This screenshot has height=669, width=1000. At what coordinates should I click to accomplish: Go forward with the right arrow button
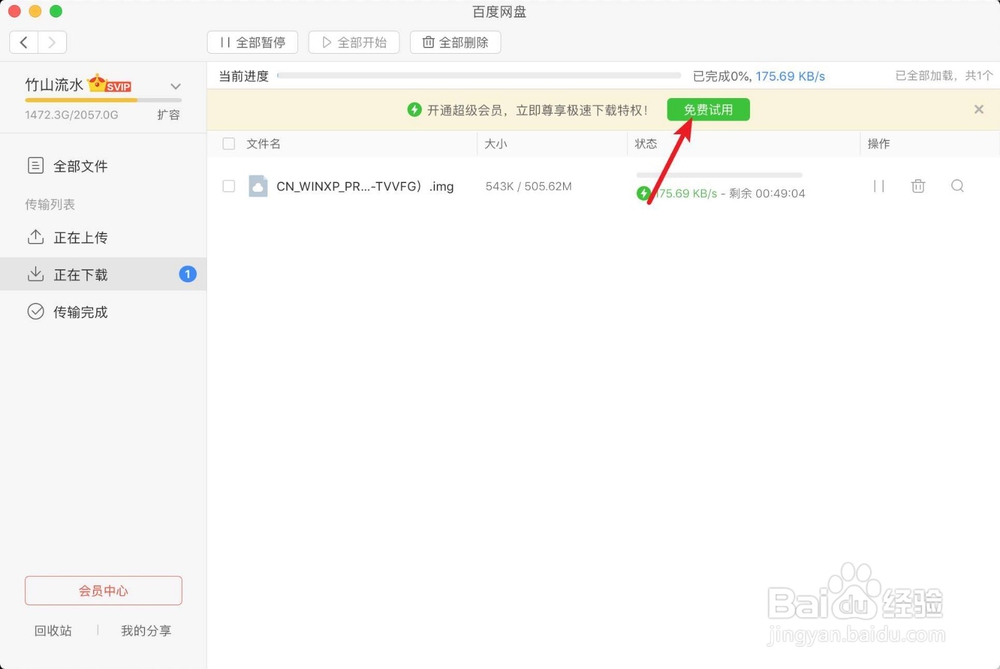(x=52, y=43)
